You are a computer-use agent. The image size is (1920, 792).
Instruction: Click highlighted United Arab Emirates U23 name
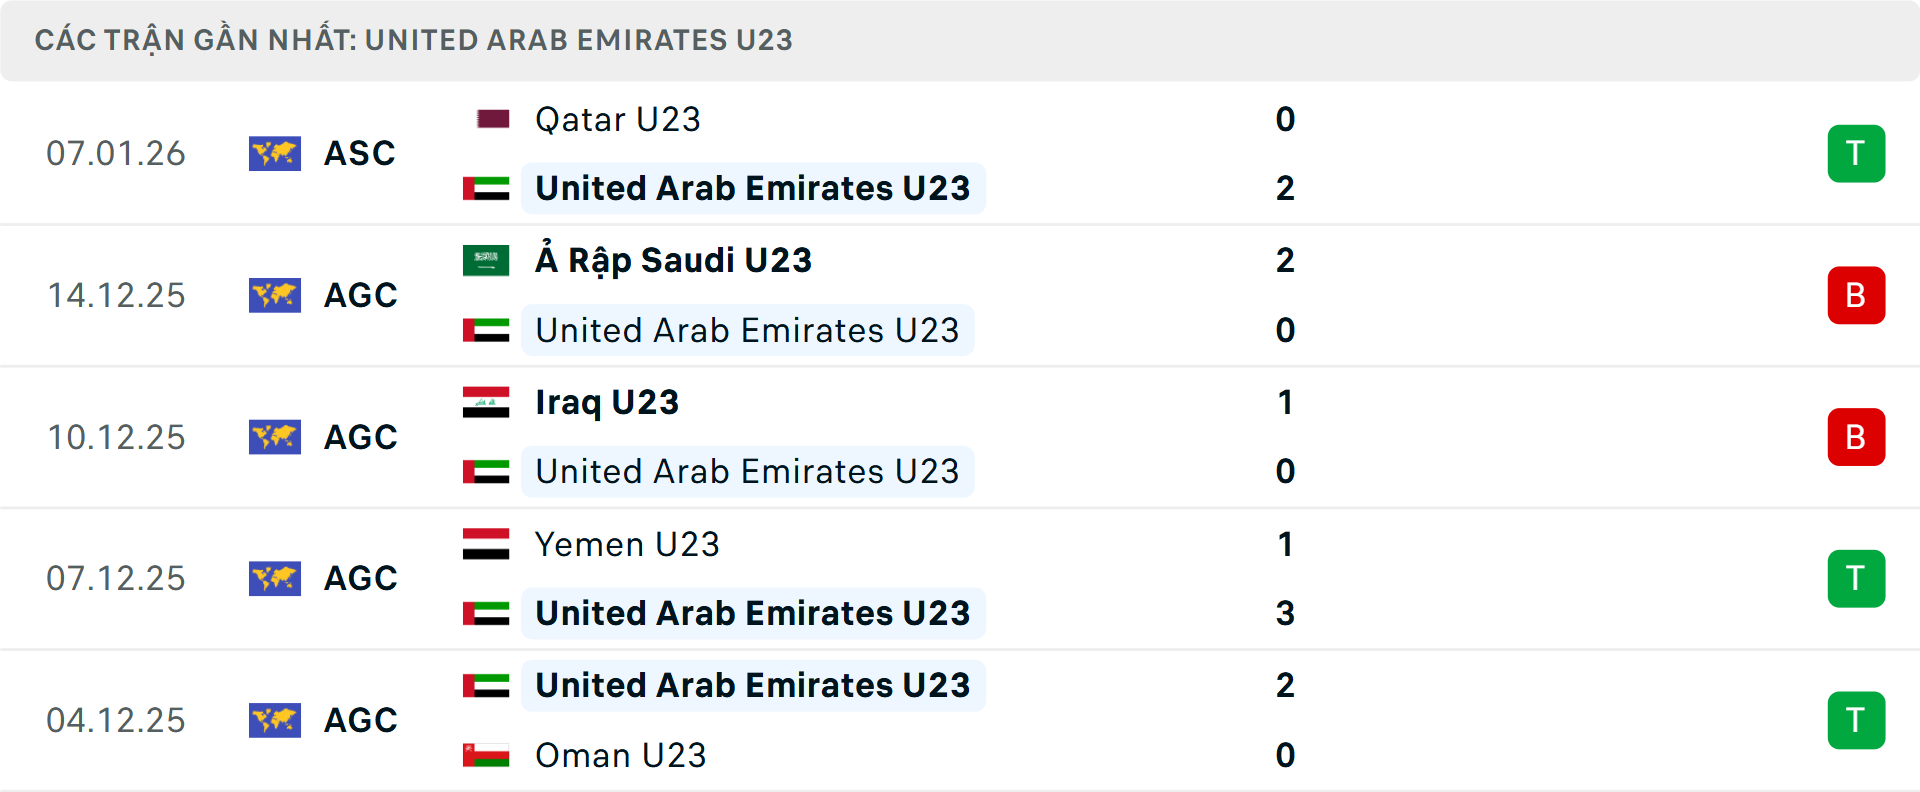[x=752, y=188]
